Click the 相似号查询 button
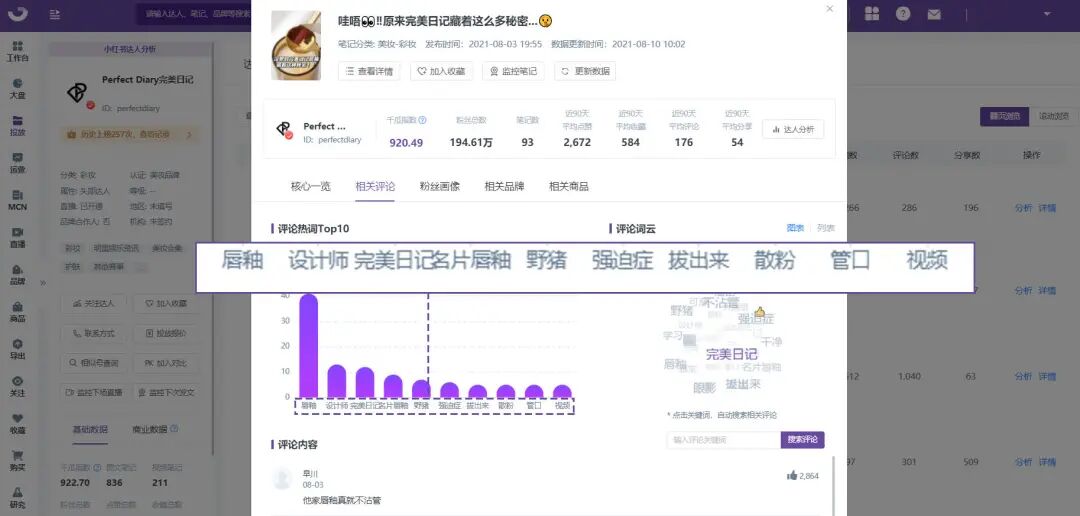The image size is (1080, 516). [x=94, y=363]
